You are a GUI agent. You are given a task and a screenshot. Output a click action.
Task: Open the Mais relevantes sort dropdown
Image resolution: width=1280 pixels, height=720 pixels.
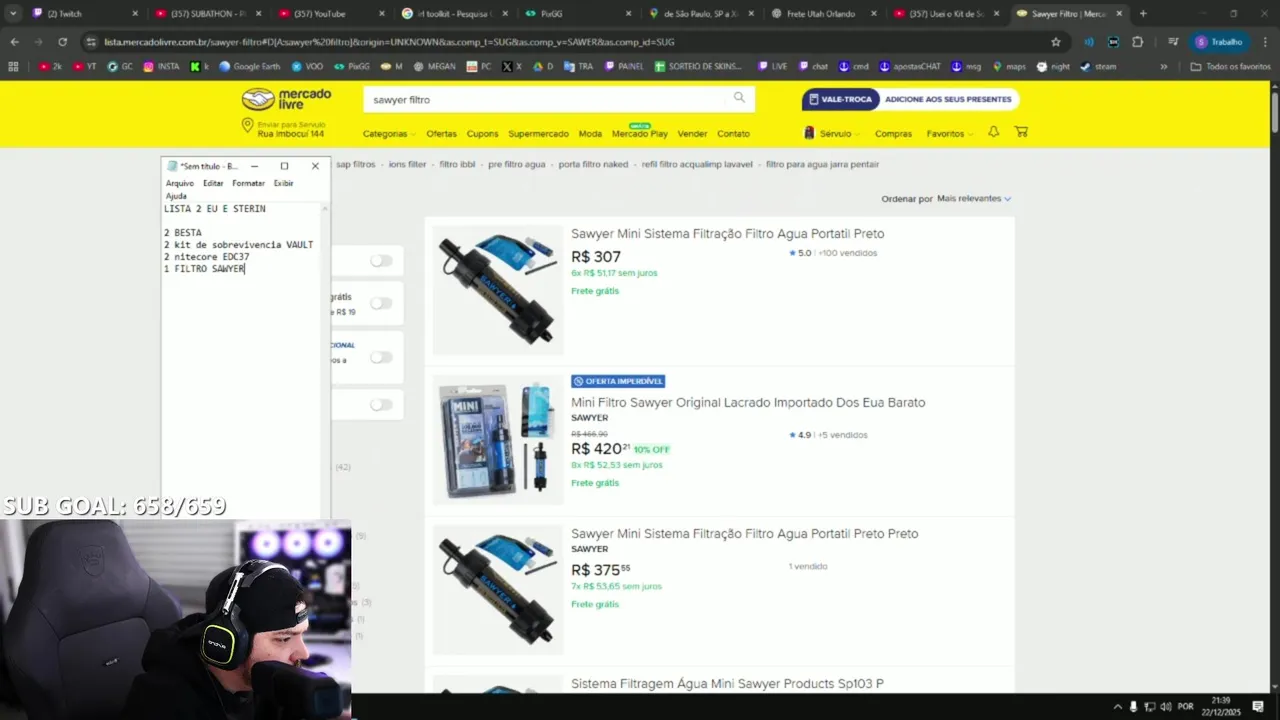[974, 198]
